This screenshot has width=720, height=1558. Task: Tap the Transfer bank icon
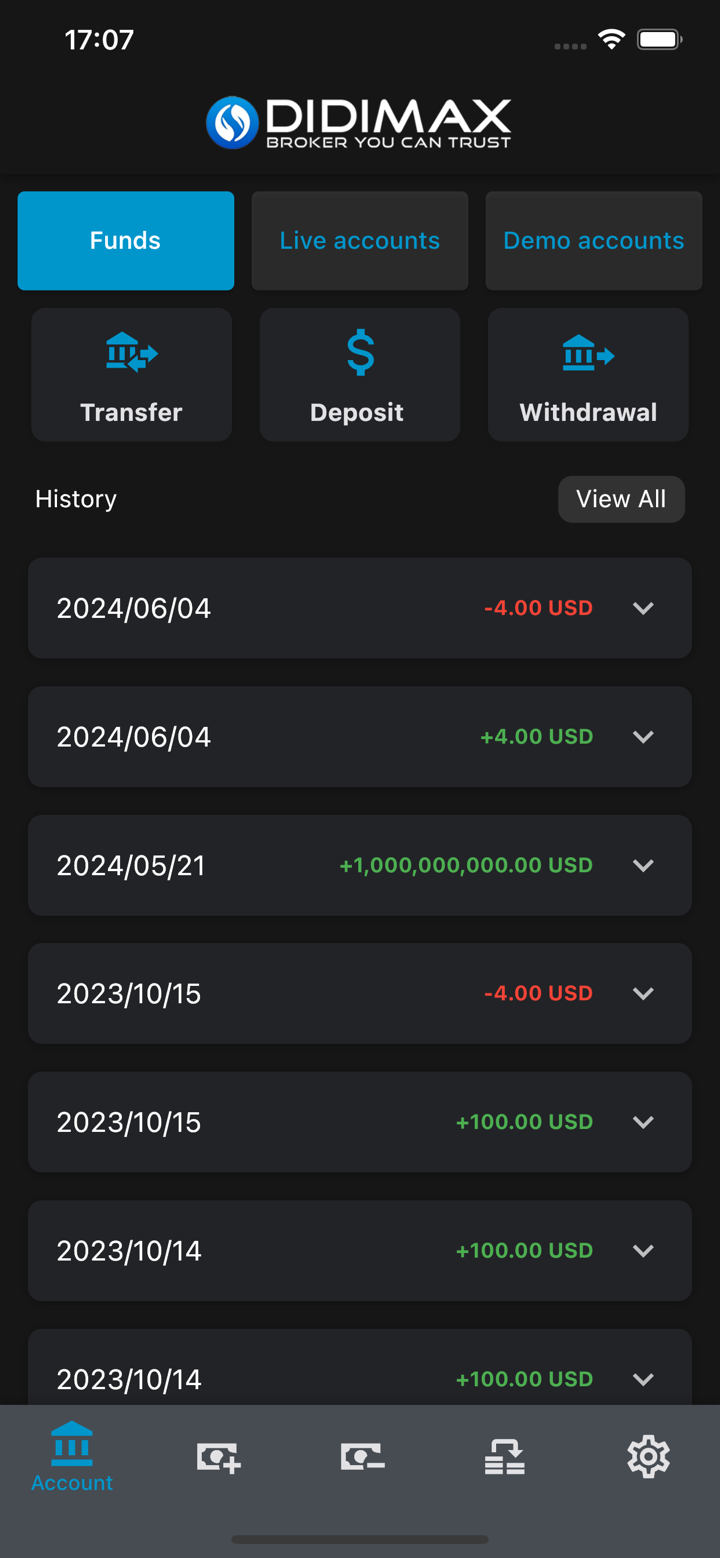coord(131,354)
